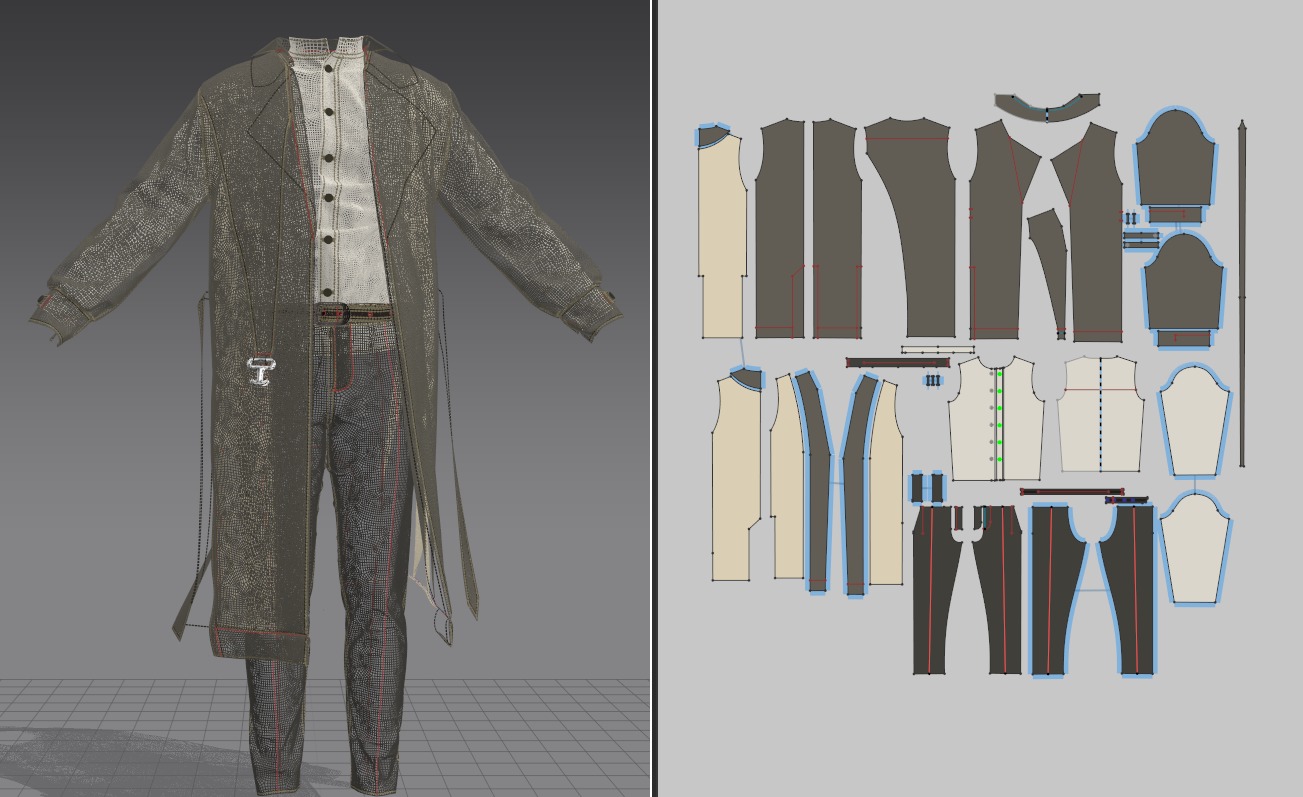Click the metal buckle hanging on the 3D coat
The height and width of the screenshot is (797, 1303).
(261, 369)
